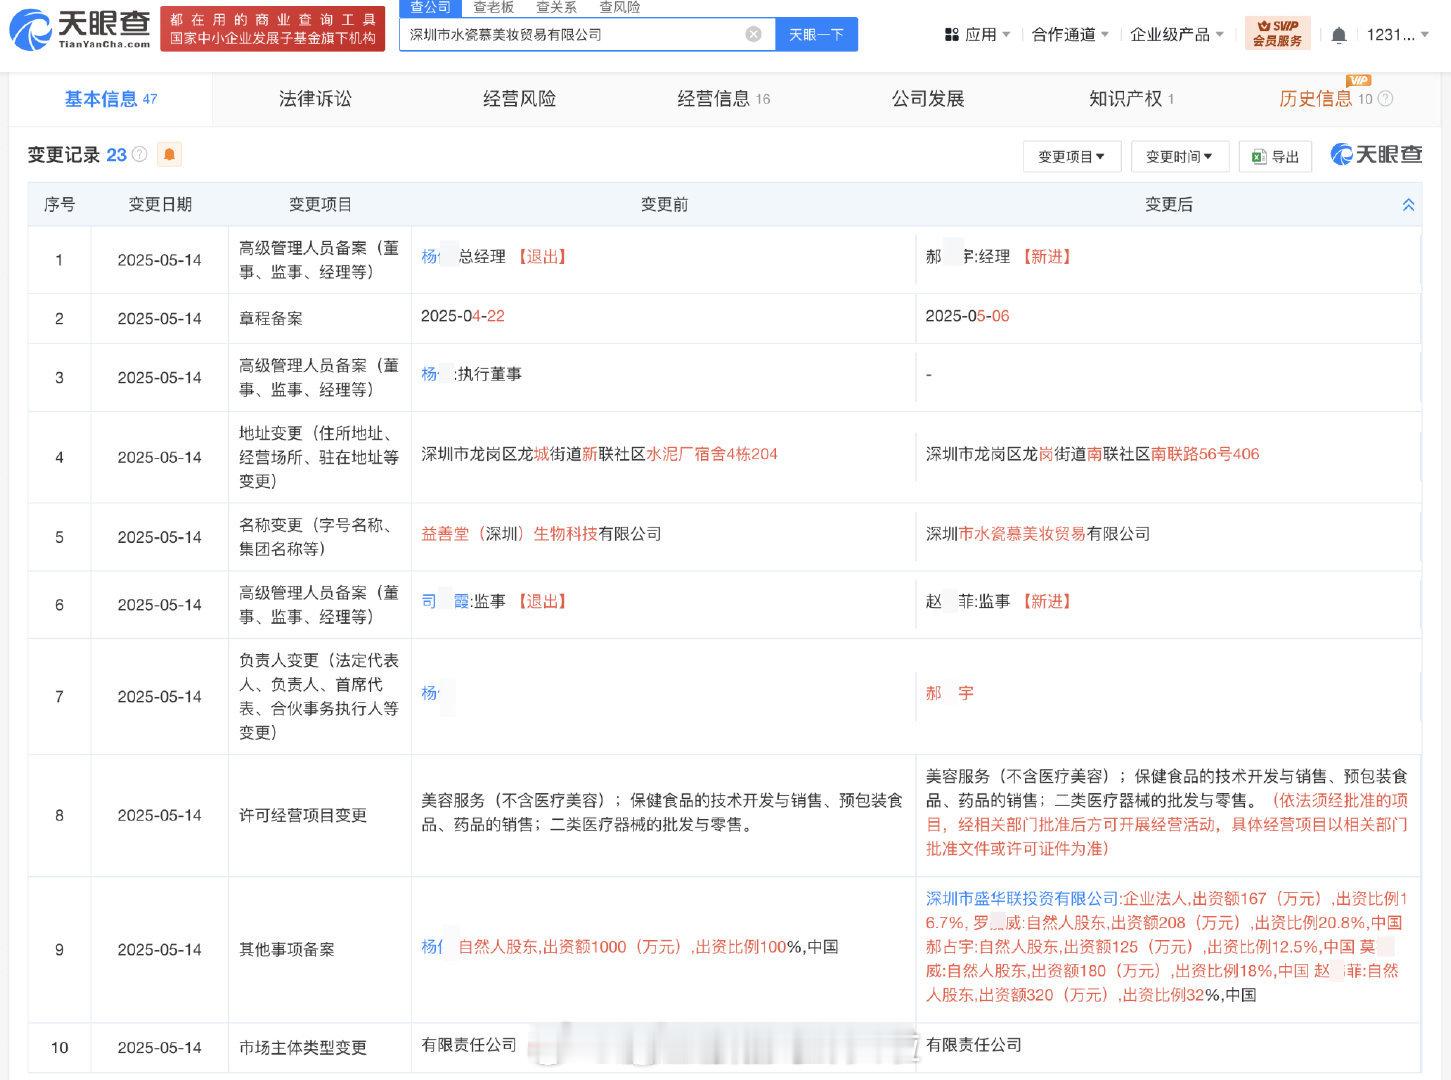Open 深圳市盛华联投资有限公司 shareholder link
The width and height of the screenshot is (1451, 1080).
coord(1021,898)
